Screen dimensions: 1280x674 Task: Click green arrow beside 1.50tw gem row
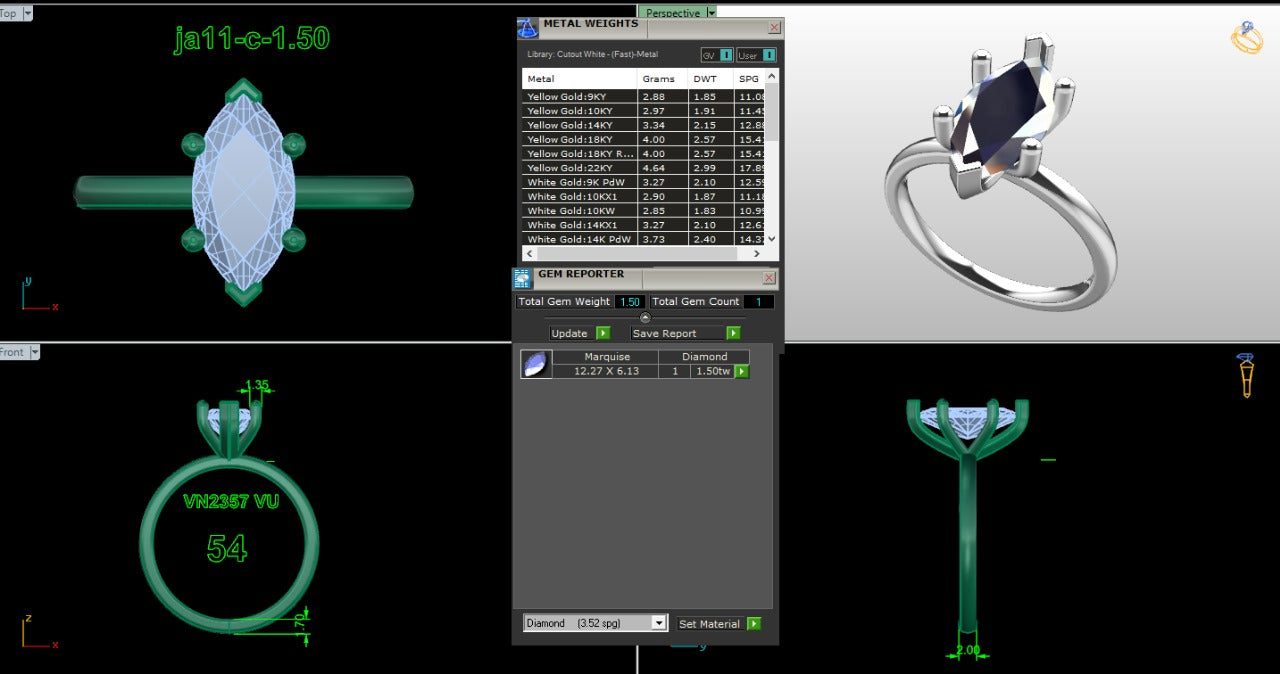(742, 371)
